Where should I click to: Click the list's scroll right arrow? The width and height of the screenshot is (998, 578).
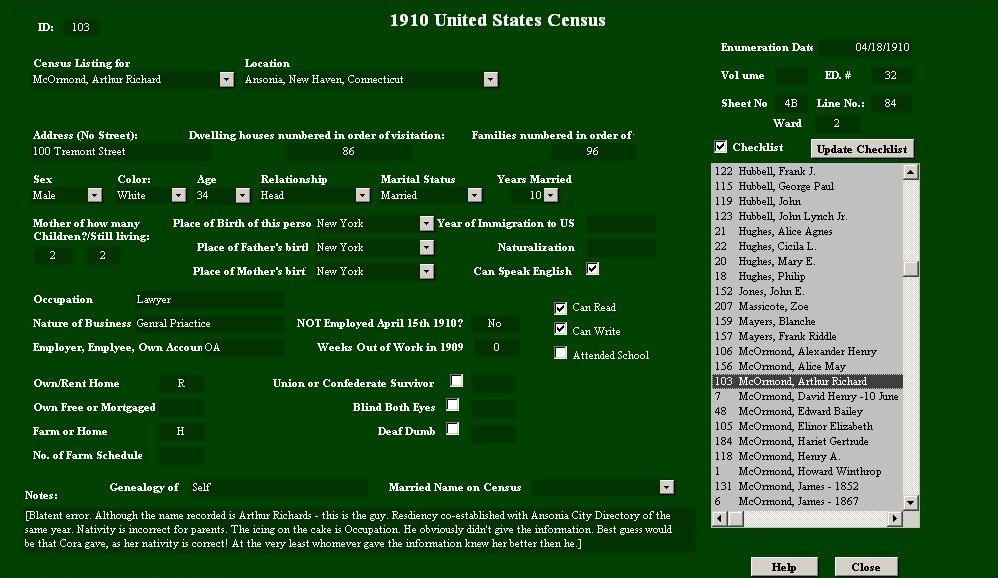895,518
